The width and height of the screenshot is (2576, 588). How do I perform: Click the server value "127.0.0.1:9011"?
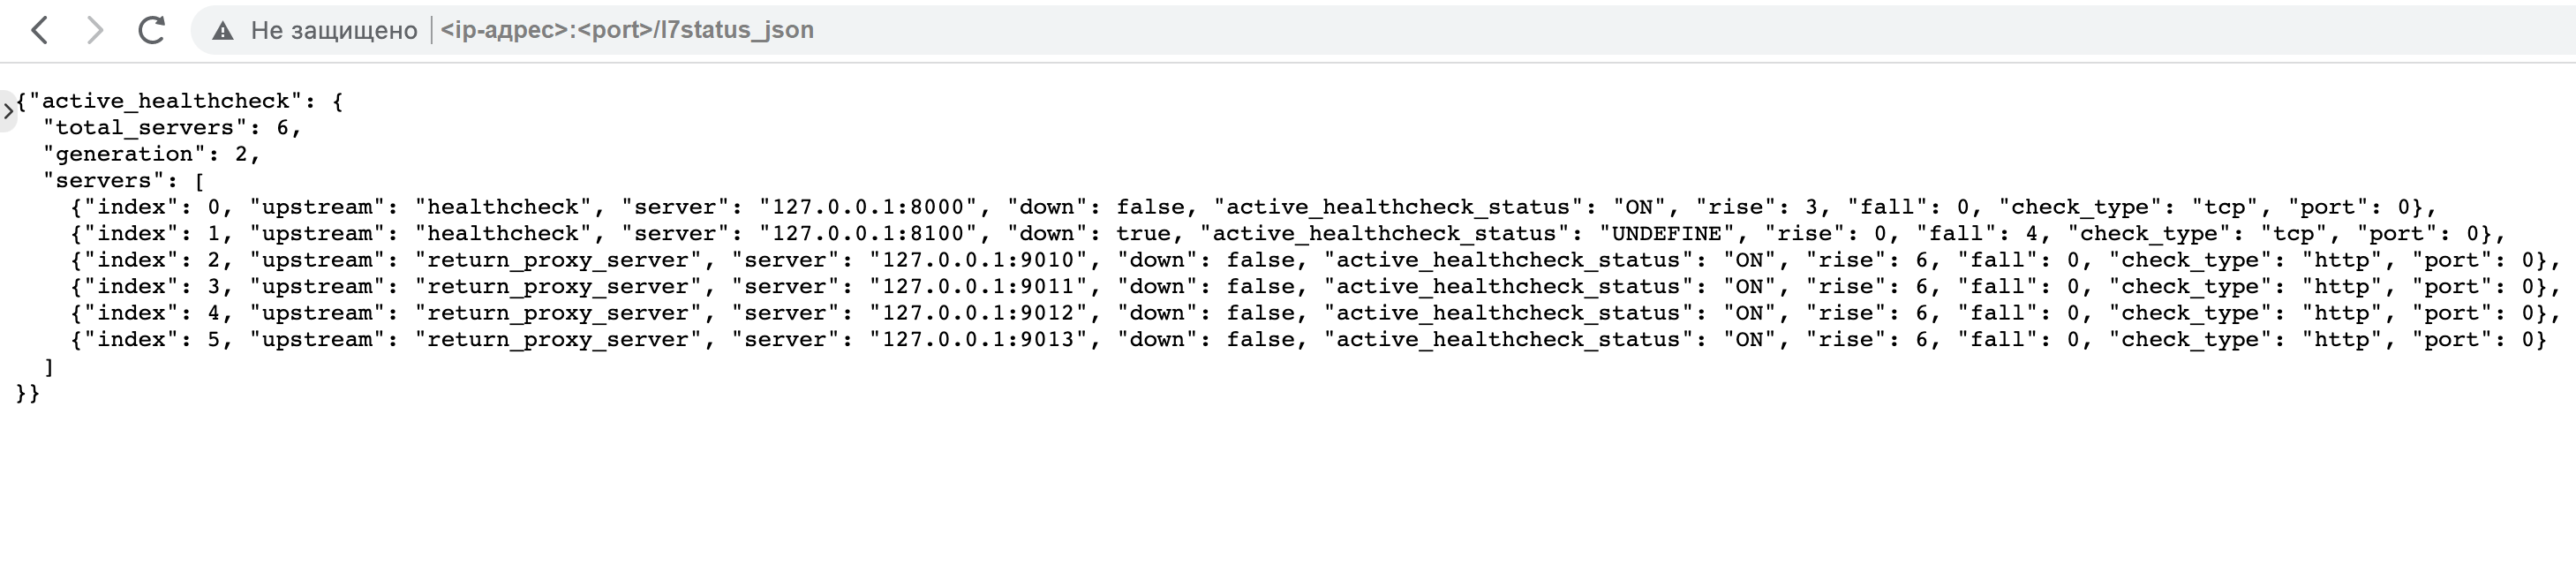pyautogui.click(x=978, y=287)
